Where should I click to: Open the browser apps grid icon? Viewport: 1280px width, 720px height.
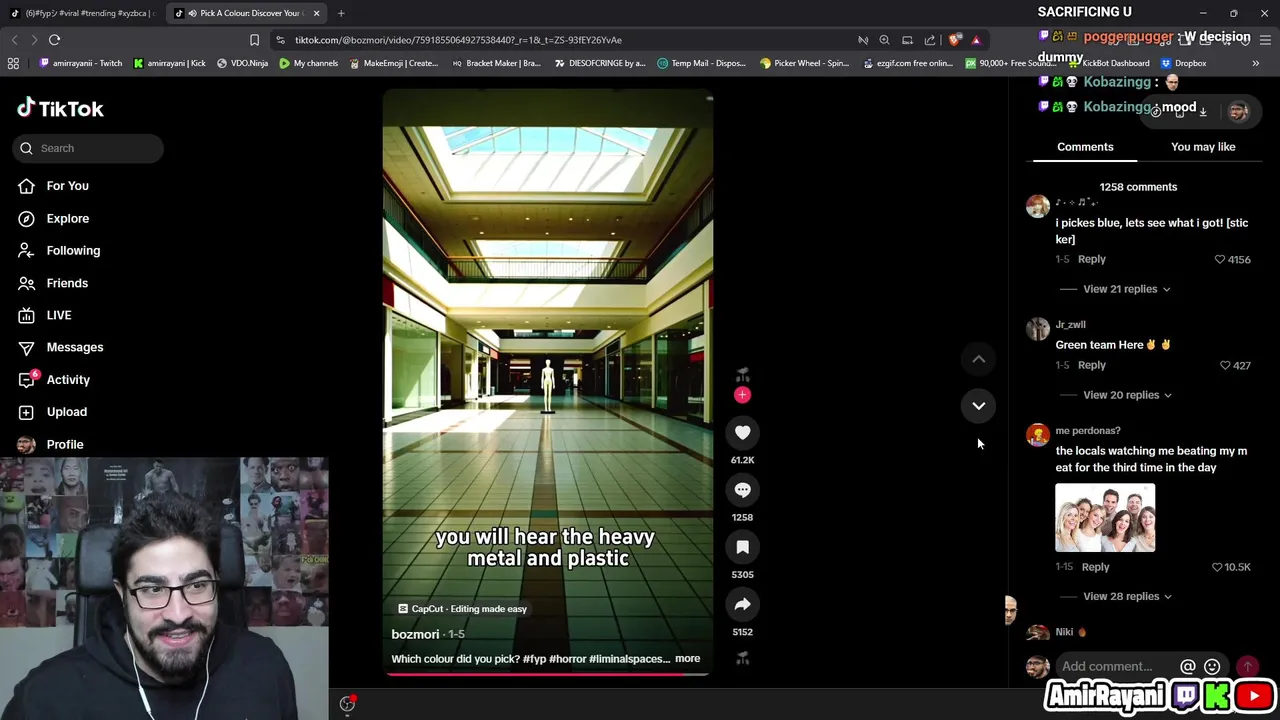(x=13, y=63)
